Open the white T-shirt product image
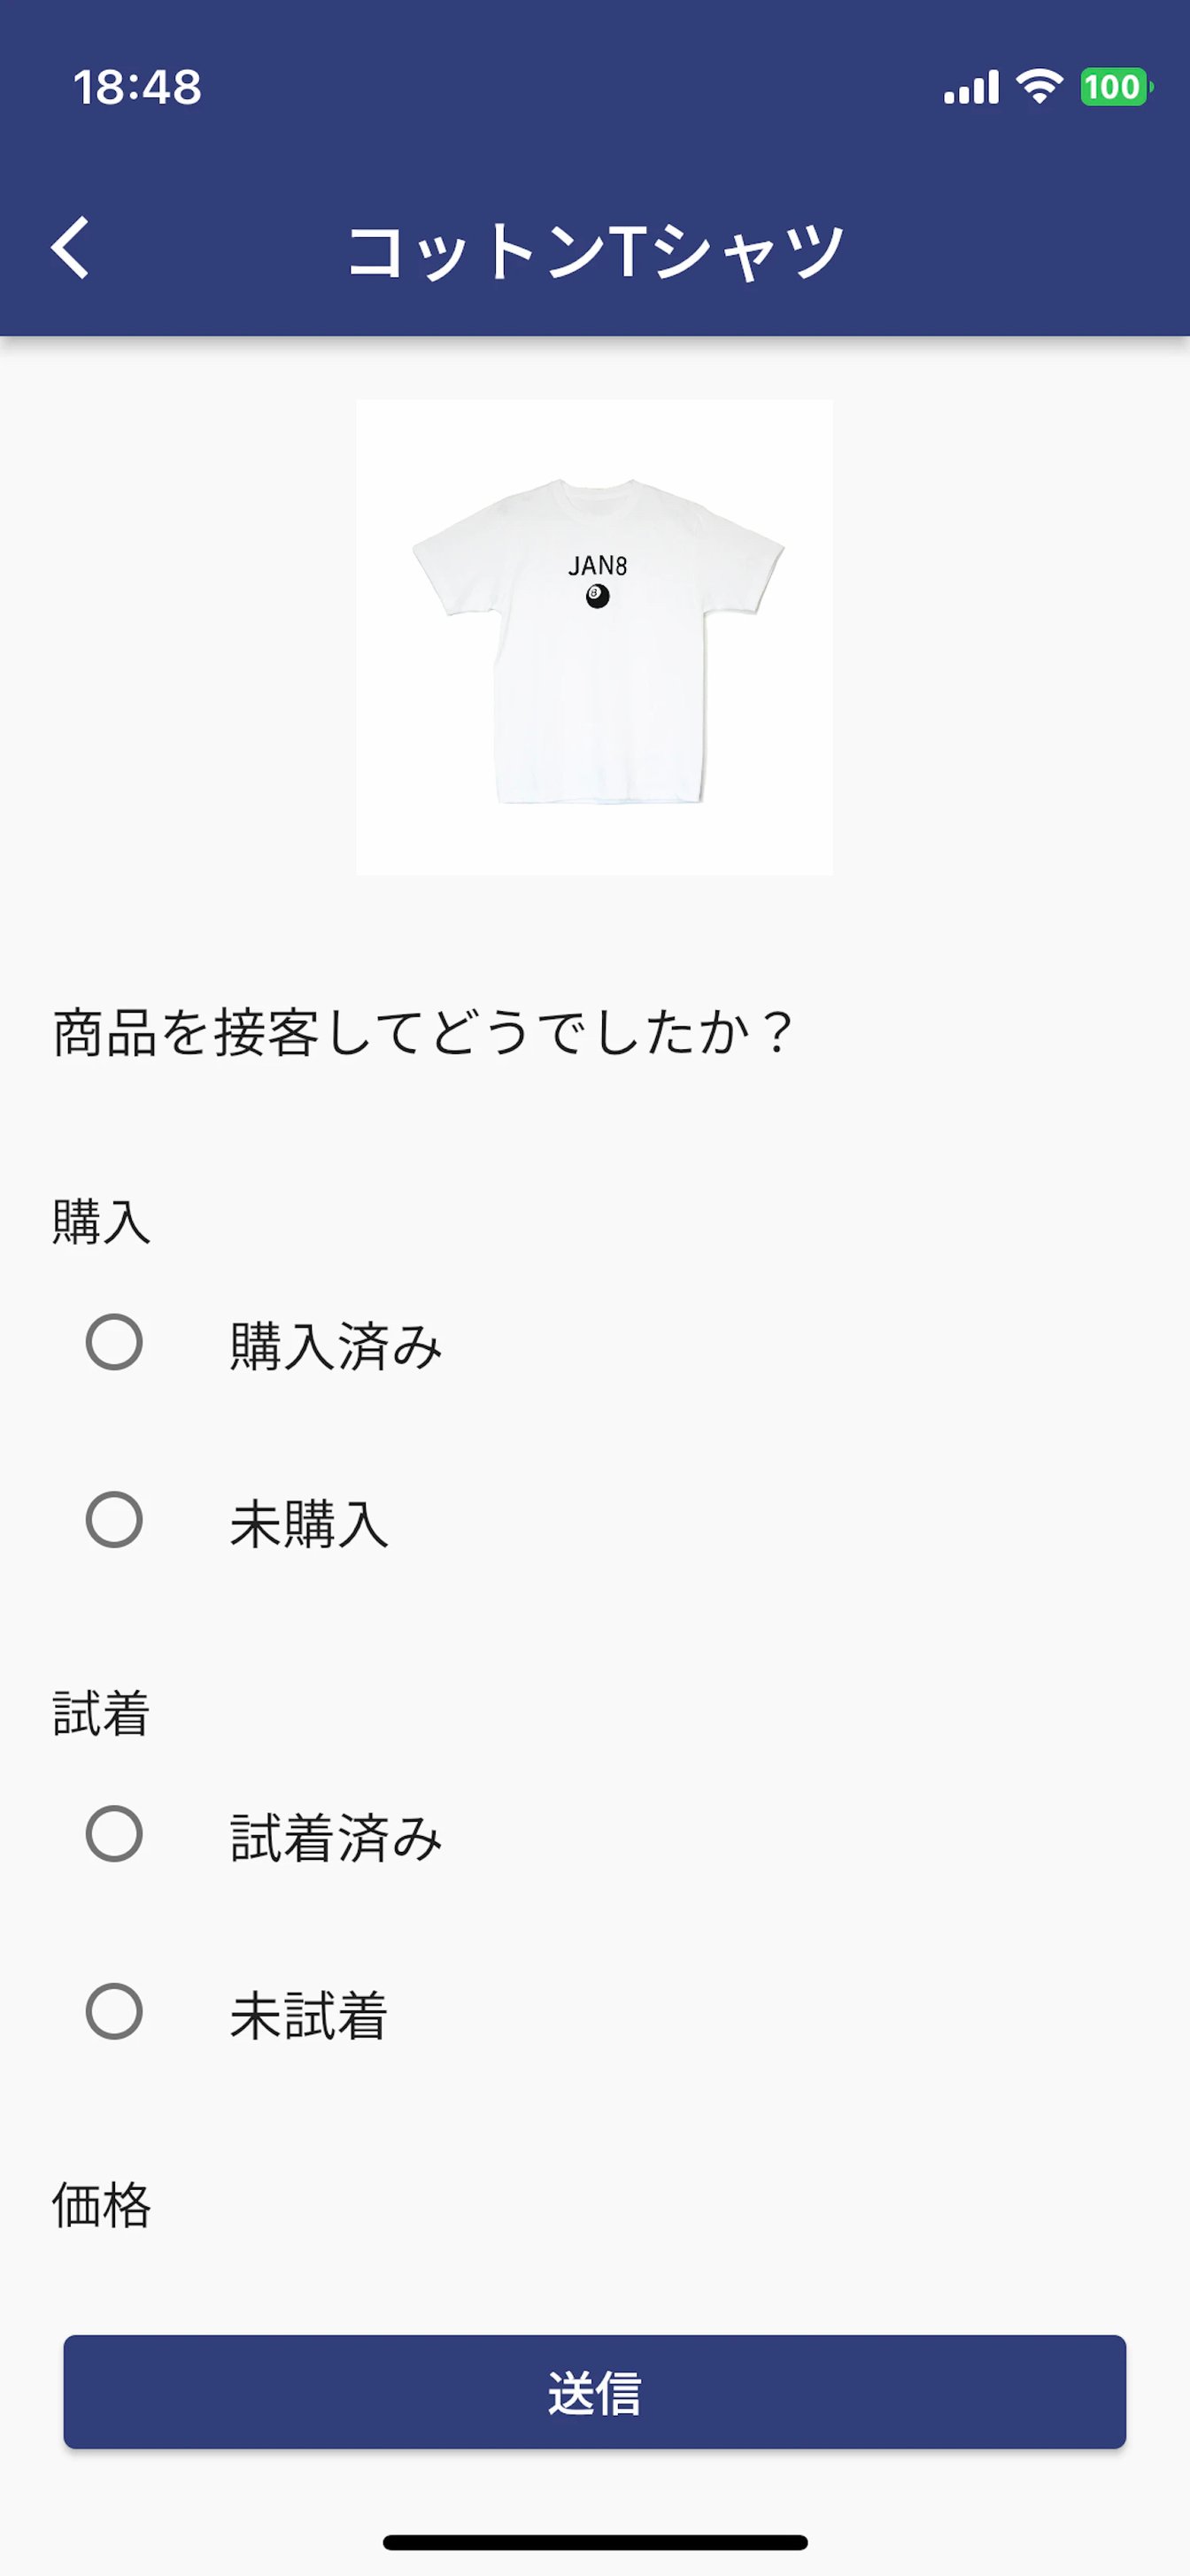 coord(594,637)
